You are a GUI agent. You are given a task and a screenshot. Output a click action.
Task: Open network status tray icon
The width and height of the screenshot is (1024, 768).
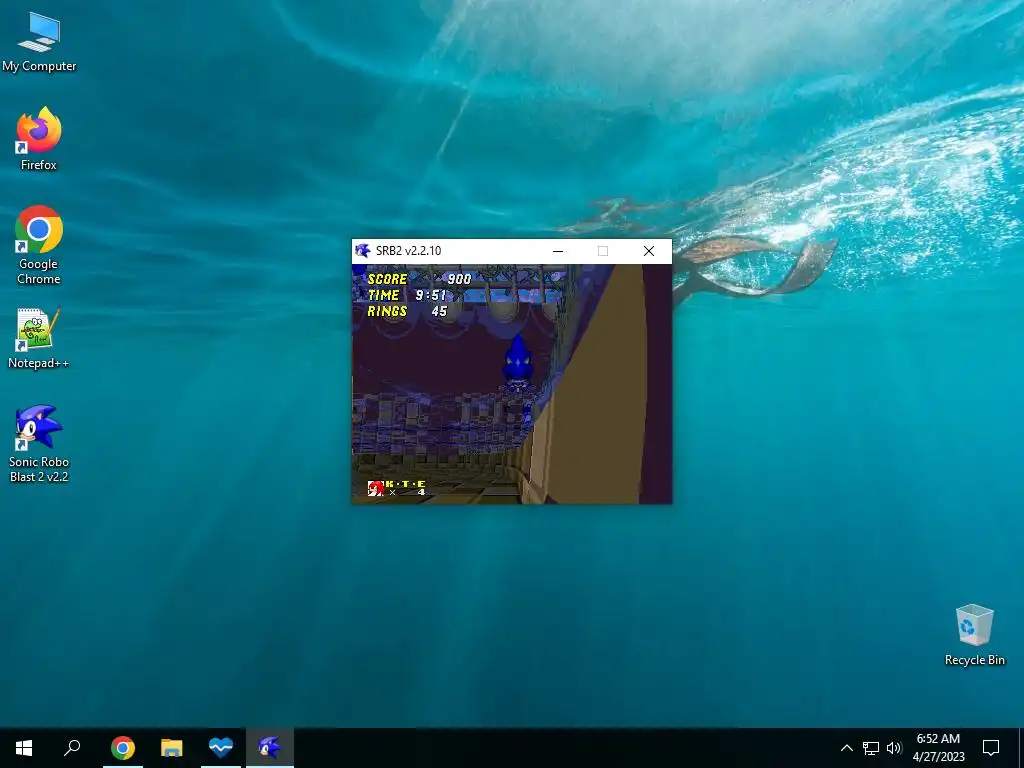[x=871, y=748]
